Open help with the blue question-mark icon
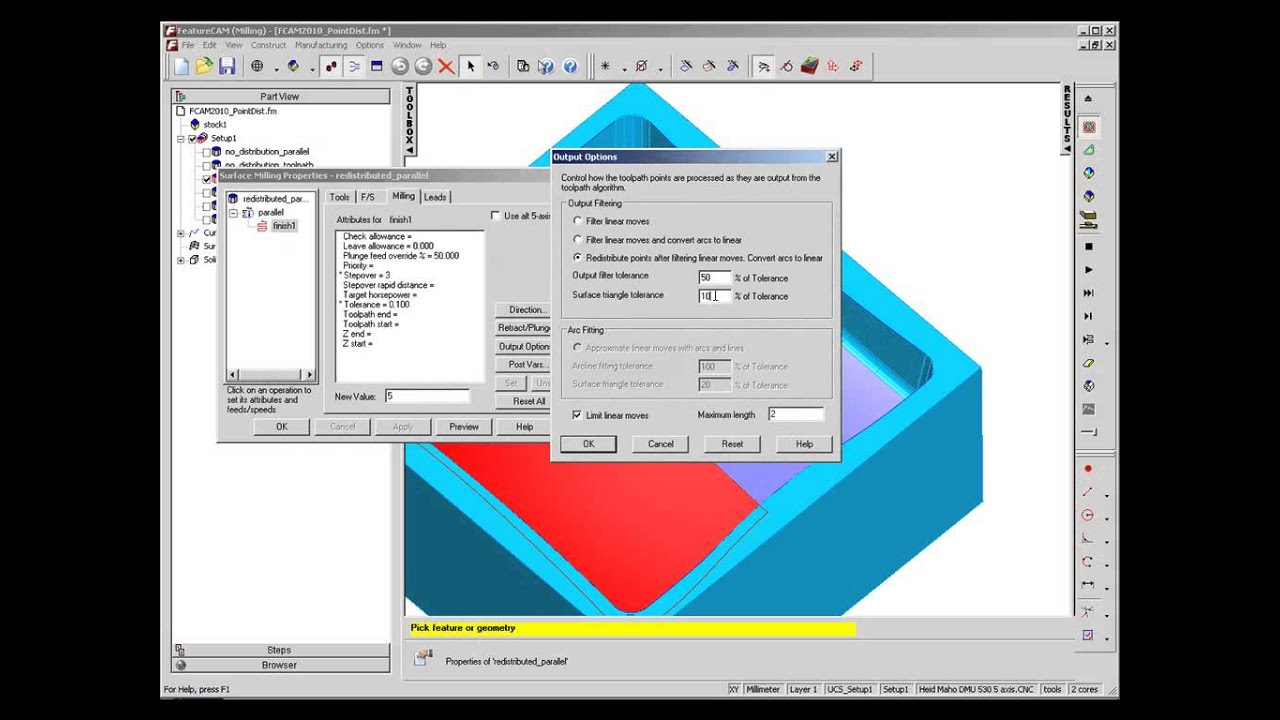1280x720 pixels. [570, 67]
